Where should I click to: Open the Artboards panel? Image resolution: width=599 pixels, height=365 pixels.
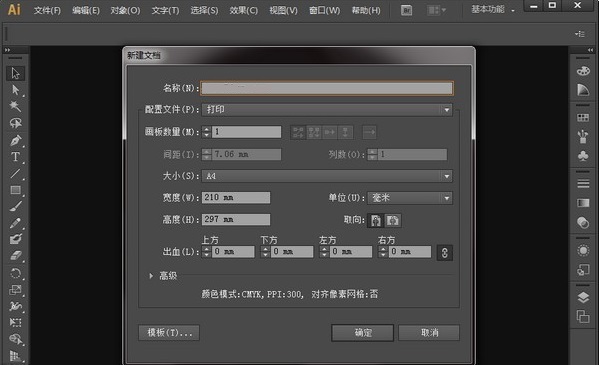[583, 316]
